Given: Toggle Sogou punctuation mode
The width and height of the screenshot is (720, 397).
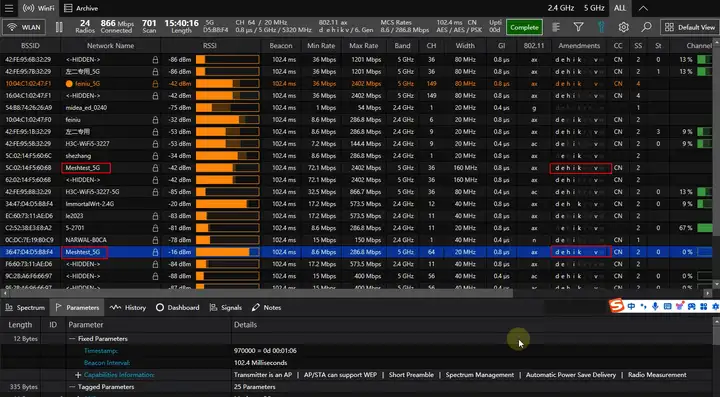Looking at the screenshot, I should (643, 306).
